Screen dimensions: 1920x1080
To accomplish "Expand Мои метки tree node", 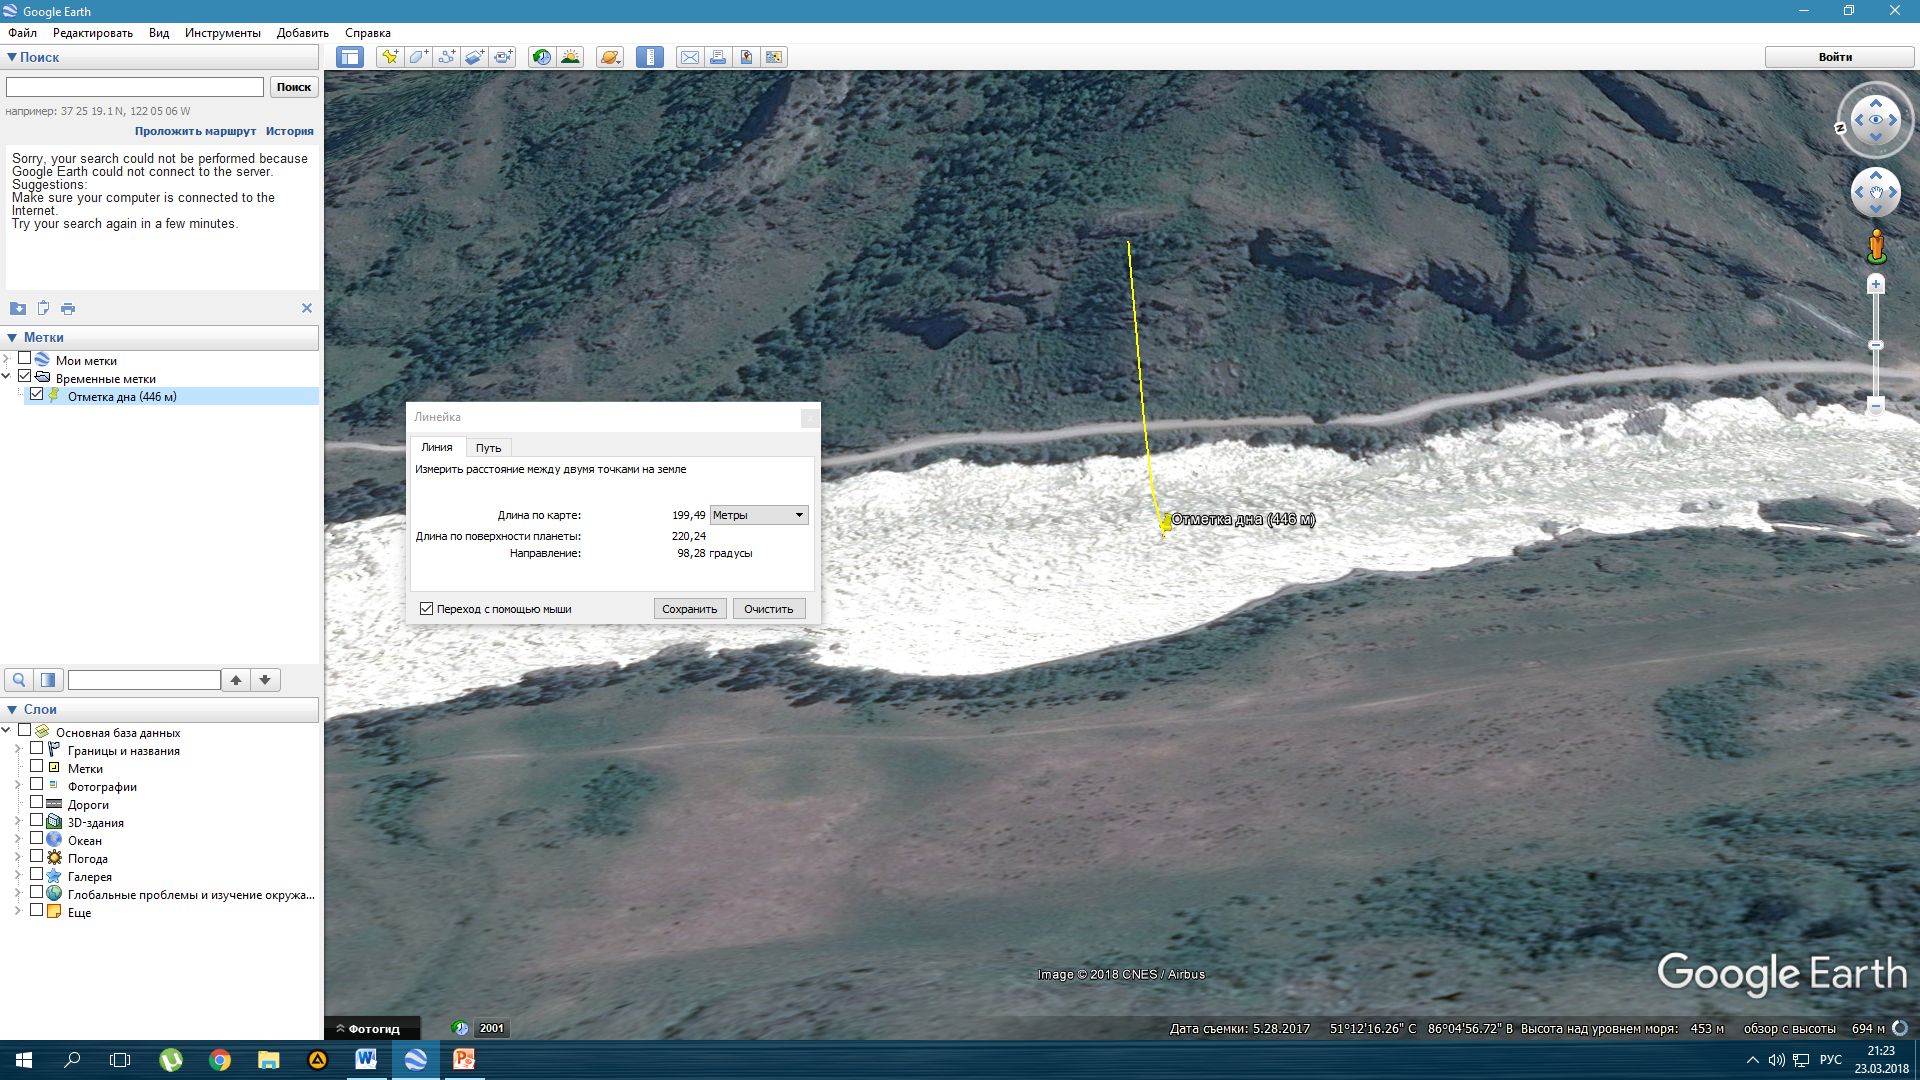I will click(6, 358).
